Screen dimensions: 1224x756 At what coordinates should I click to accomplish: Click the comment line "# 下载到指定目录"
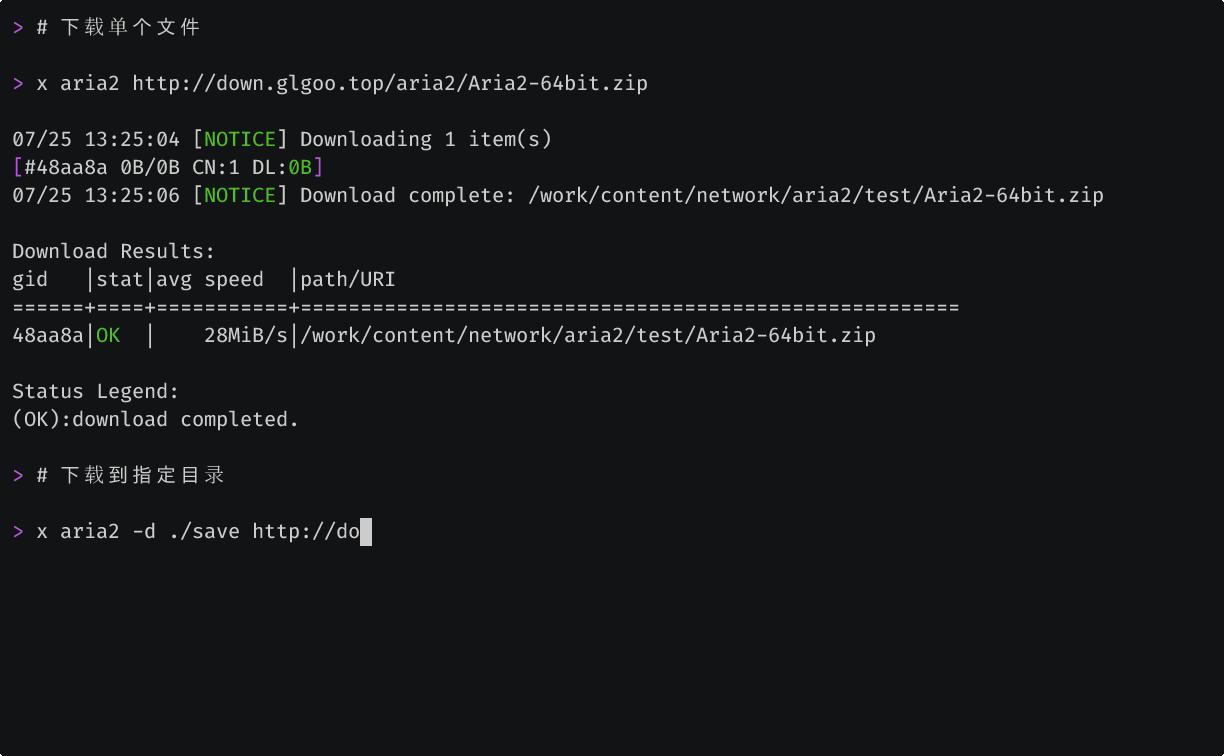(130, 475)
